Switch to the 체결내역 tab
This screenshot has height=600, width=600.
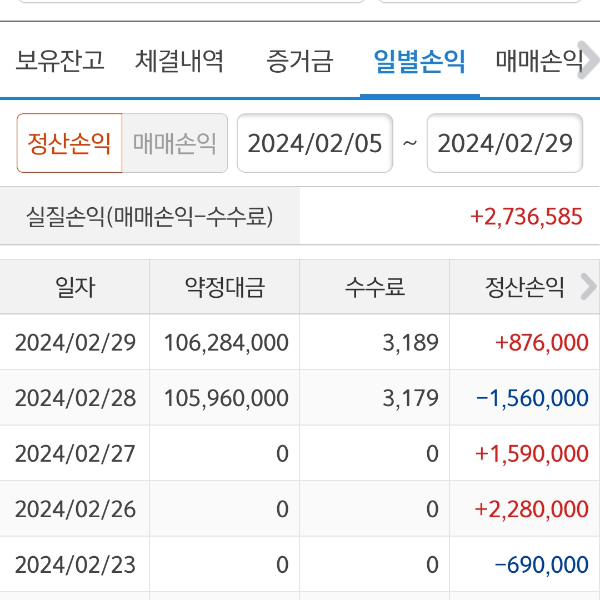click(180, 62)
